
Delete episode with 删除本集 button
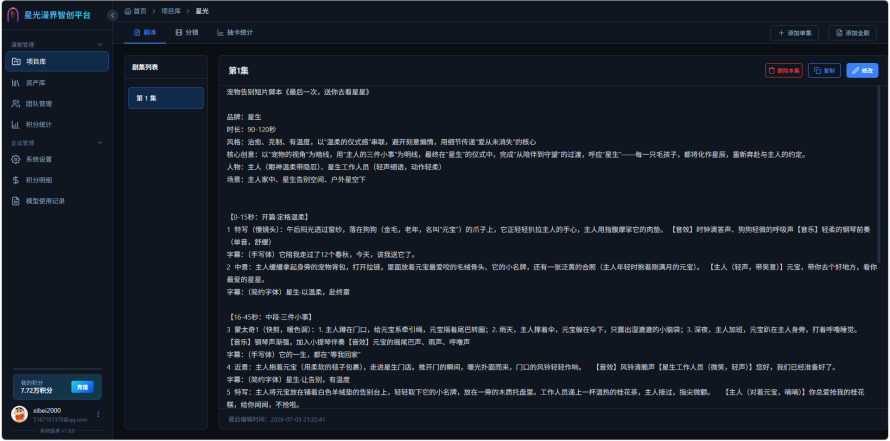[x=783, y=70]
